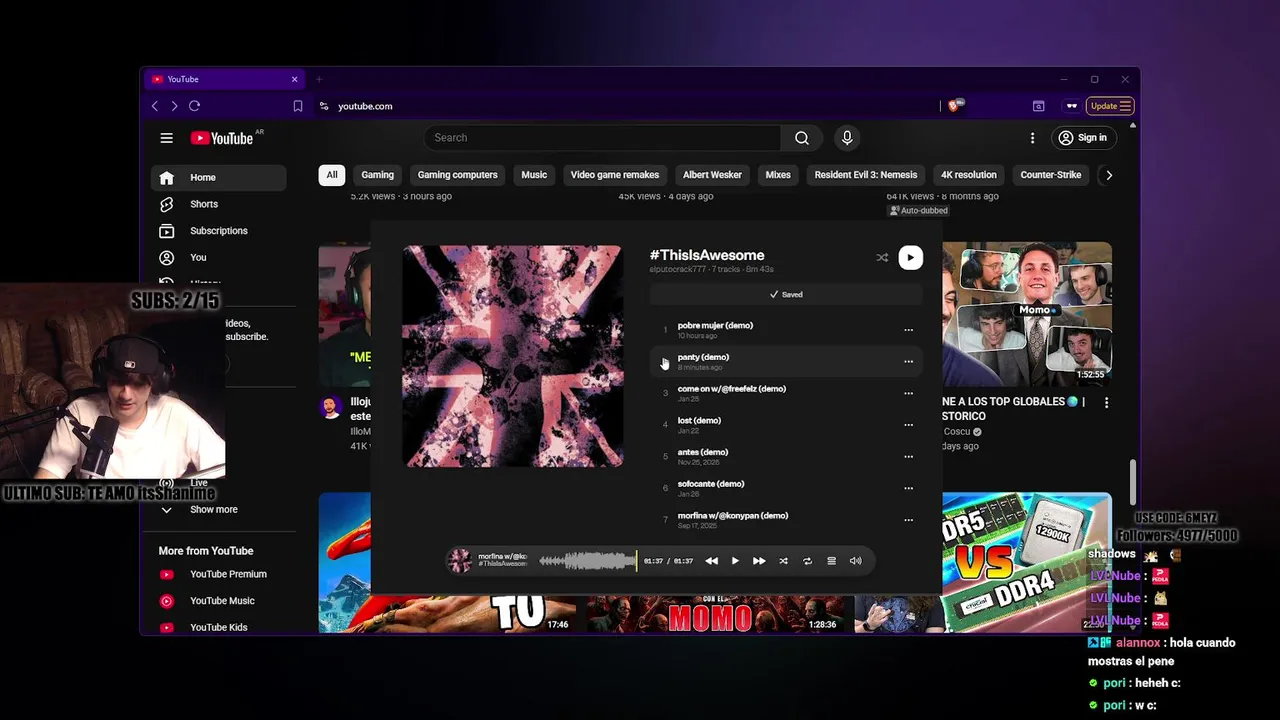Show more filter chips with right chevron

pyautogui.click(x=1108, y=175)
